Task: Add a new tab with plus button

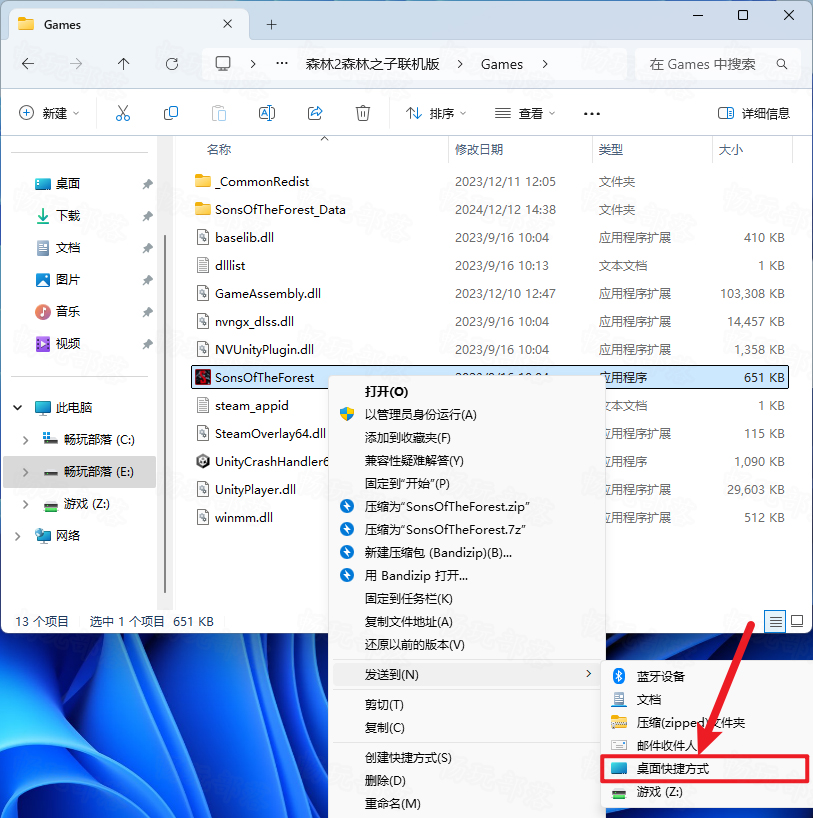Action: tap(271, 25)
